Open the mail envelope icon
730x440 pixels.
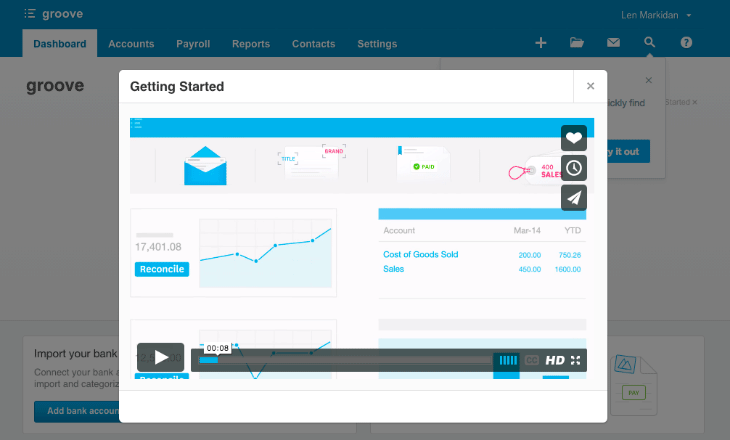click(613, 43)
